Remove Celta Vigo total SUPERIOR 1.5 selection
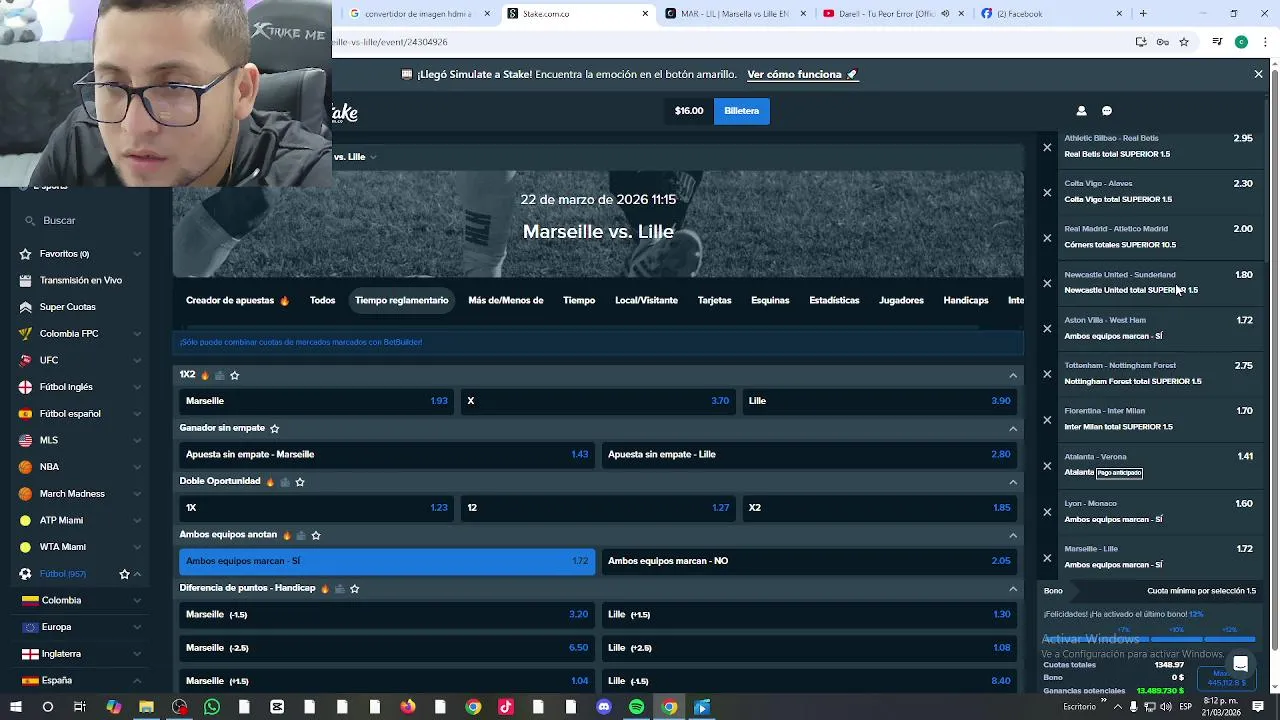 point(1047,192)
